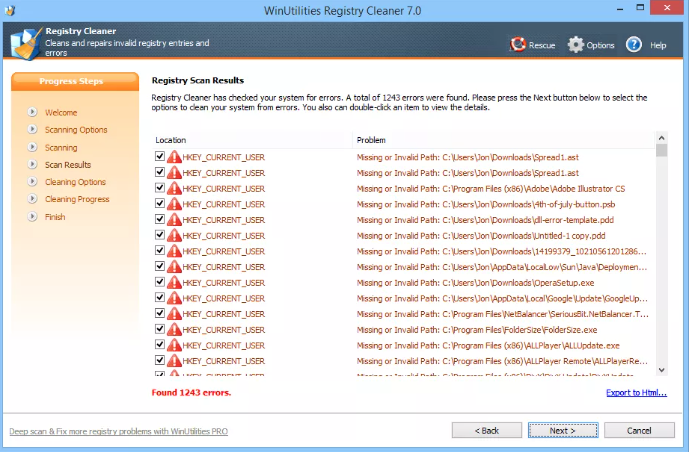Click the arrow icon beside Finish step
The image size is (689, 452).
click(x=32, y=216)
